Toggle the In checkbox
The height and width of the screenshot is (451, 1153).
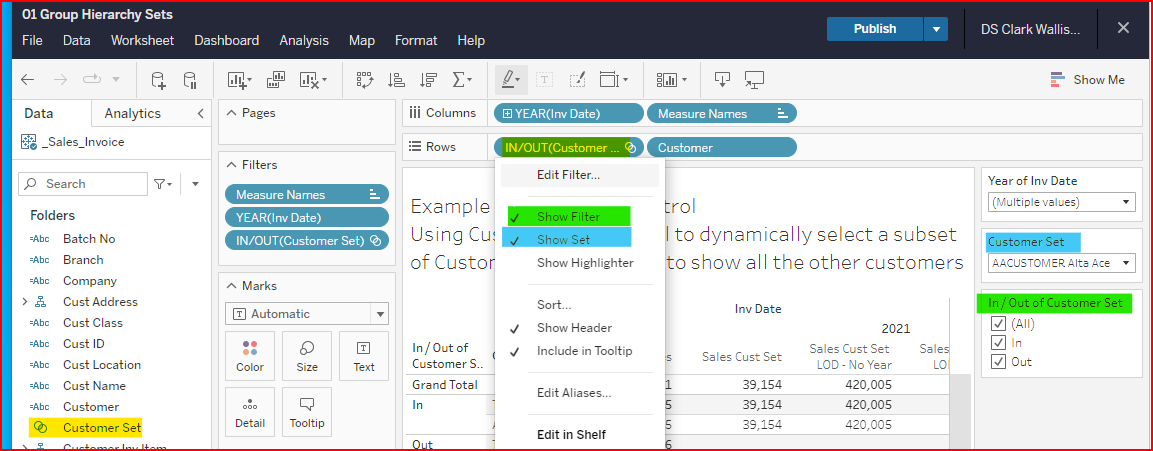pyautogui.click(x=998, y=343)
